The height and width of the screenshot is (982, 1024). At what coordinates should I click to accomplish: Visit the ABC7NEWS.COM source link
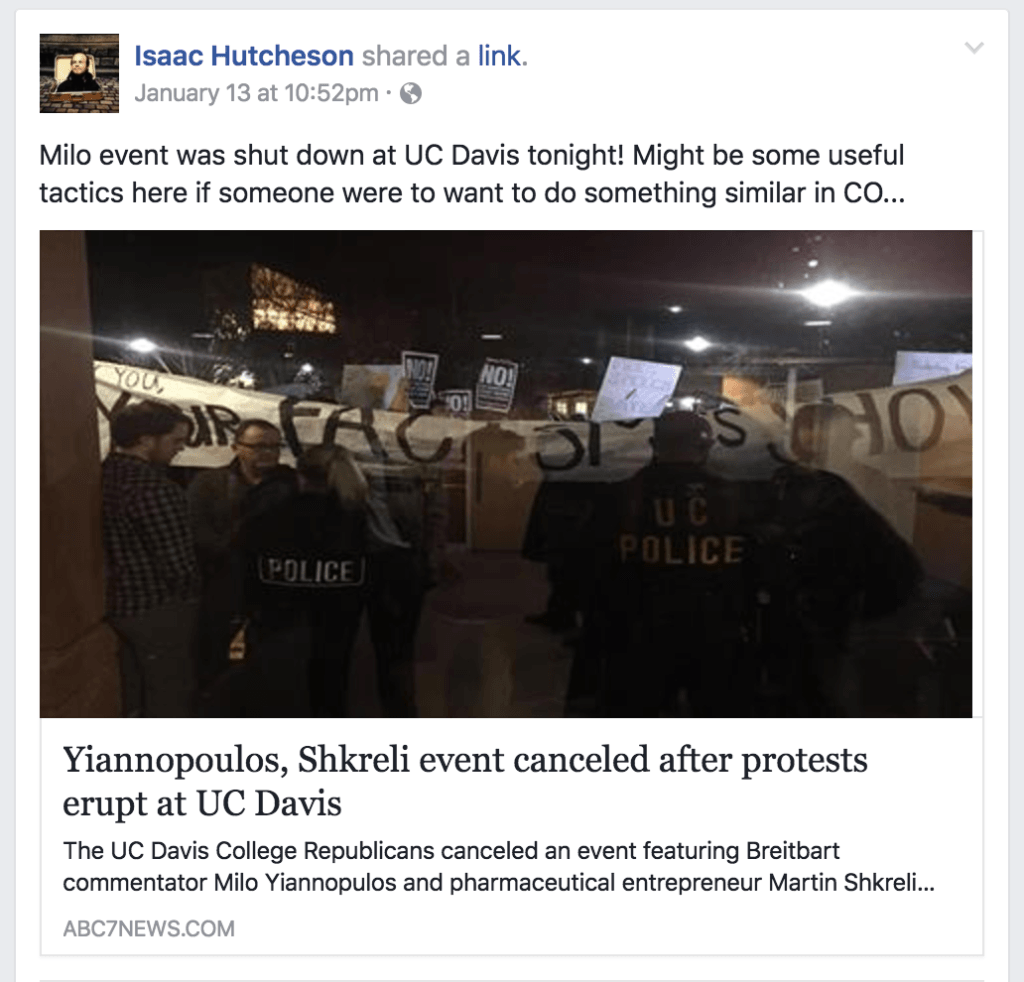[149, 928]
